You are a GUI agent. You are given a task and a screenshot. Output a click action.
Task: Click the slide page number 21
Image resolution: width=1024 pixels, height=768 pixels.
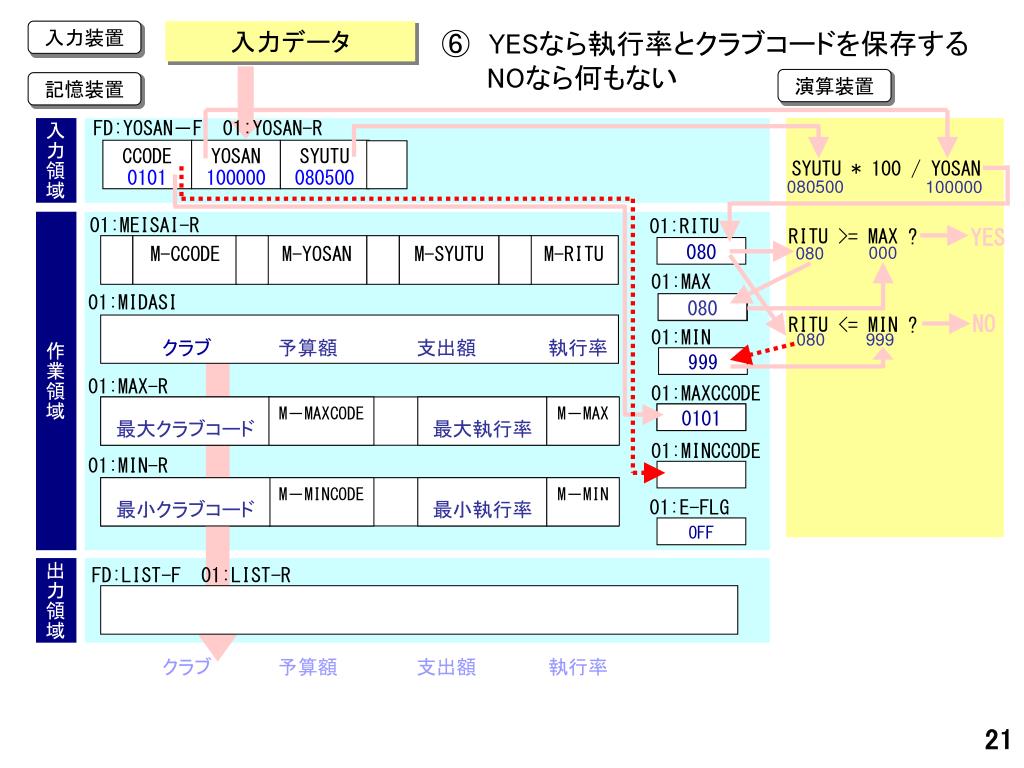[x=997, y=739]
